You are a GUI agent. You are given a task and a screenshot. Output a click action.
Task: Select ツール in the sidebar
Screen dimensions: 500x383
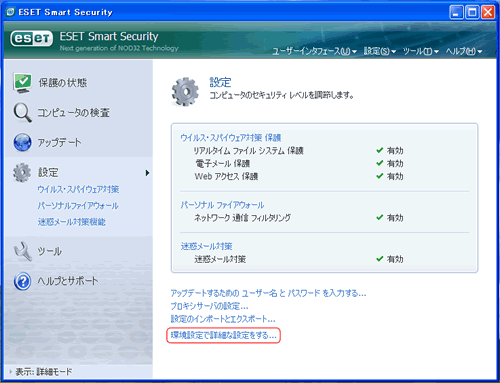(x=49, y=251)
